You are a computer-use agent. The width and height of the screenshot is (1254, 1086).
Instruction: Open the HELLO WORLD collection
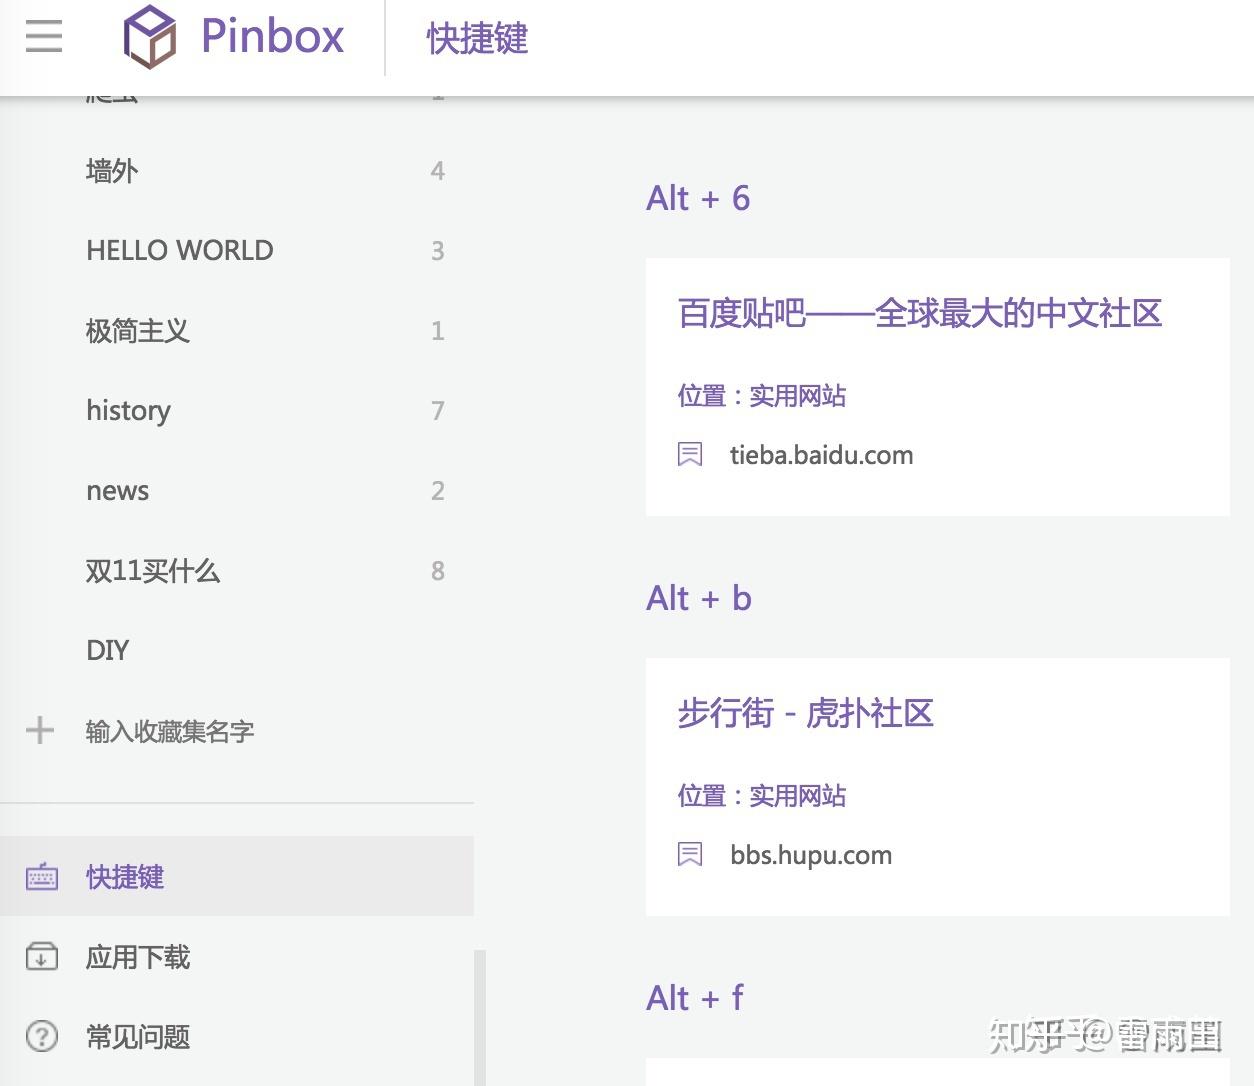tap(237, 250)
